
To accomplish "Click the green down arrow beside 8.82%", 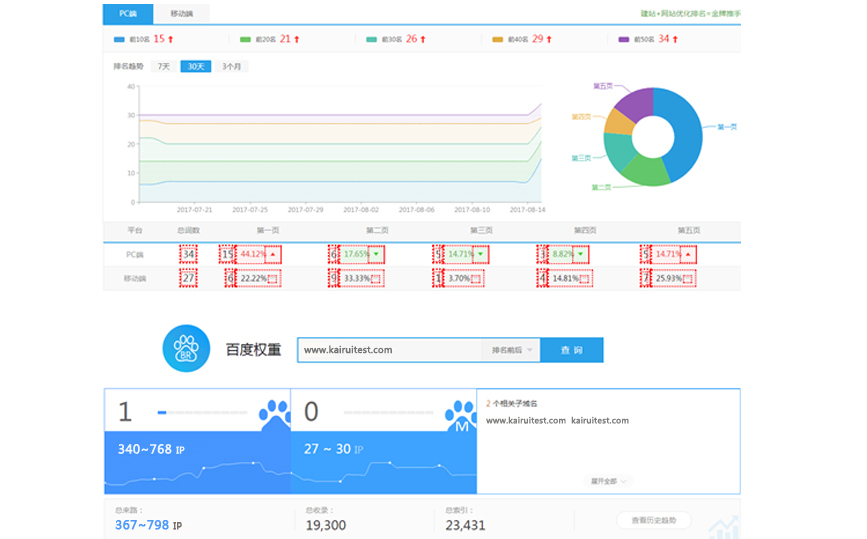I will 580,254.
